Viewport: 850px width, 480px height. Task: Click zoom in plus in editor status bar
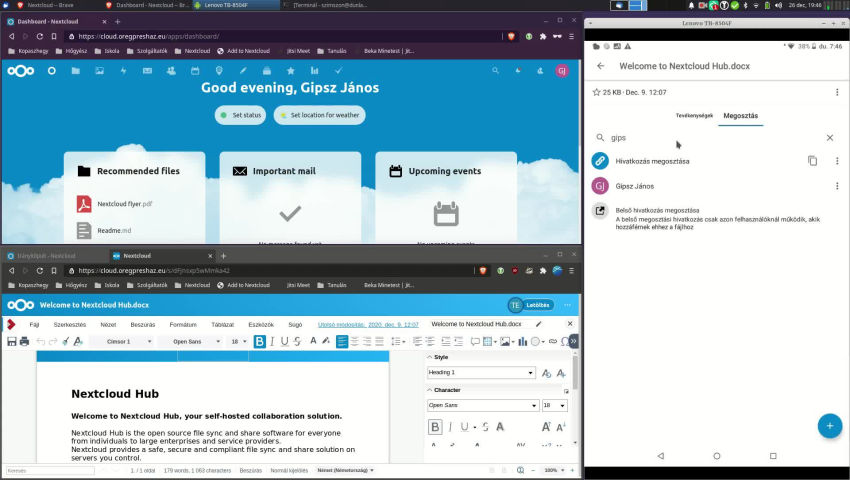(572, 470)
